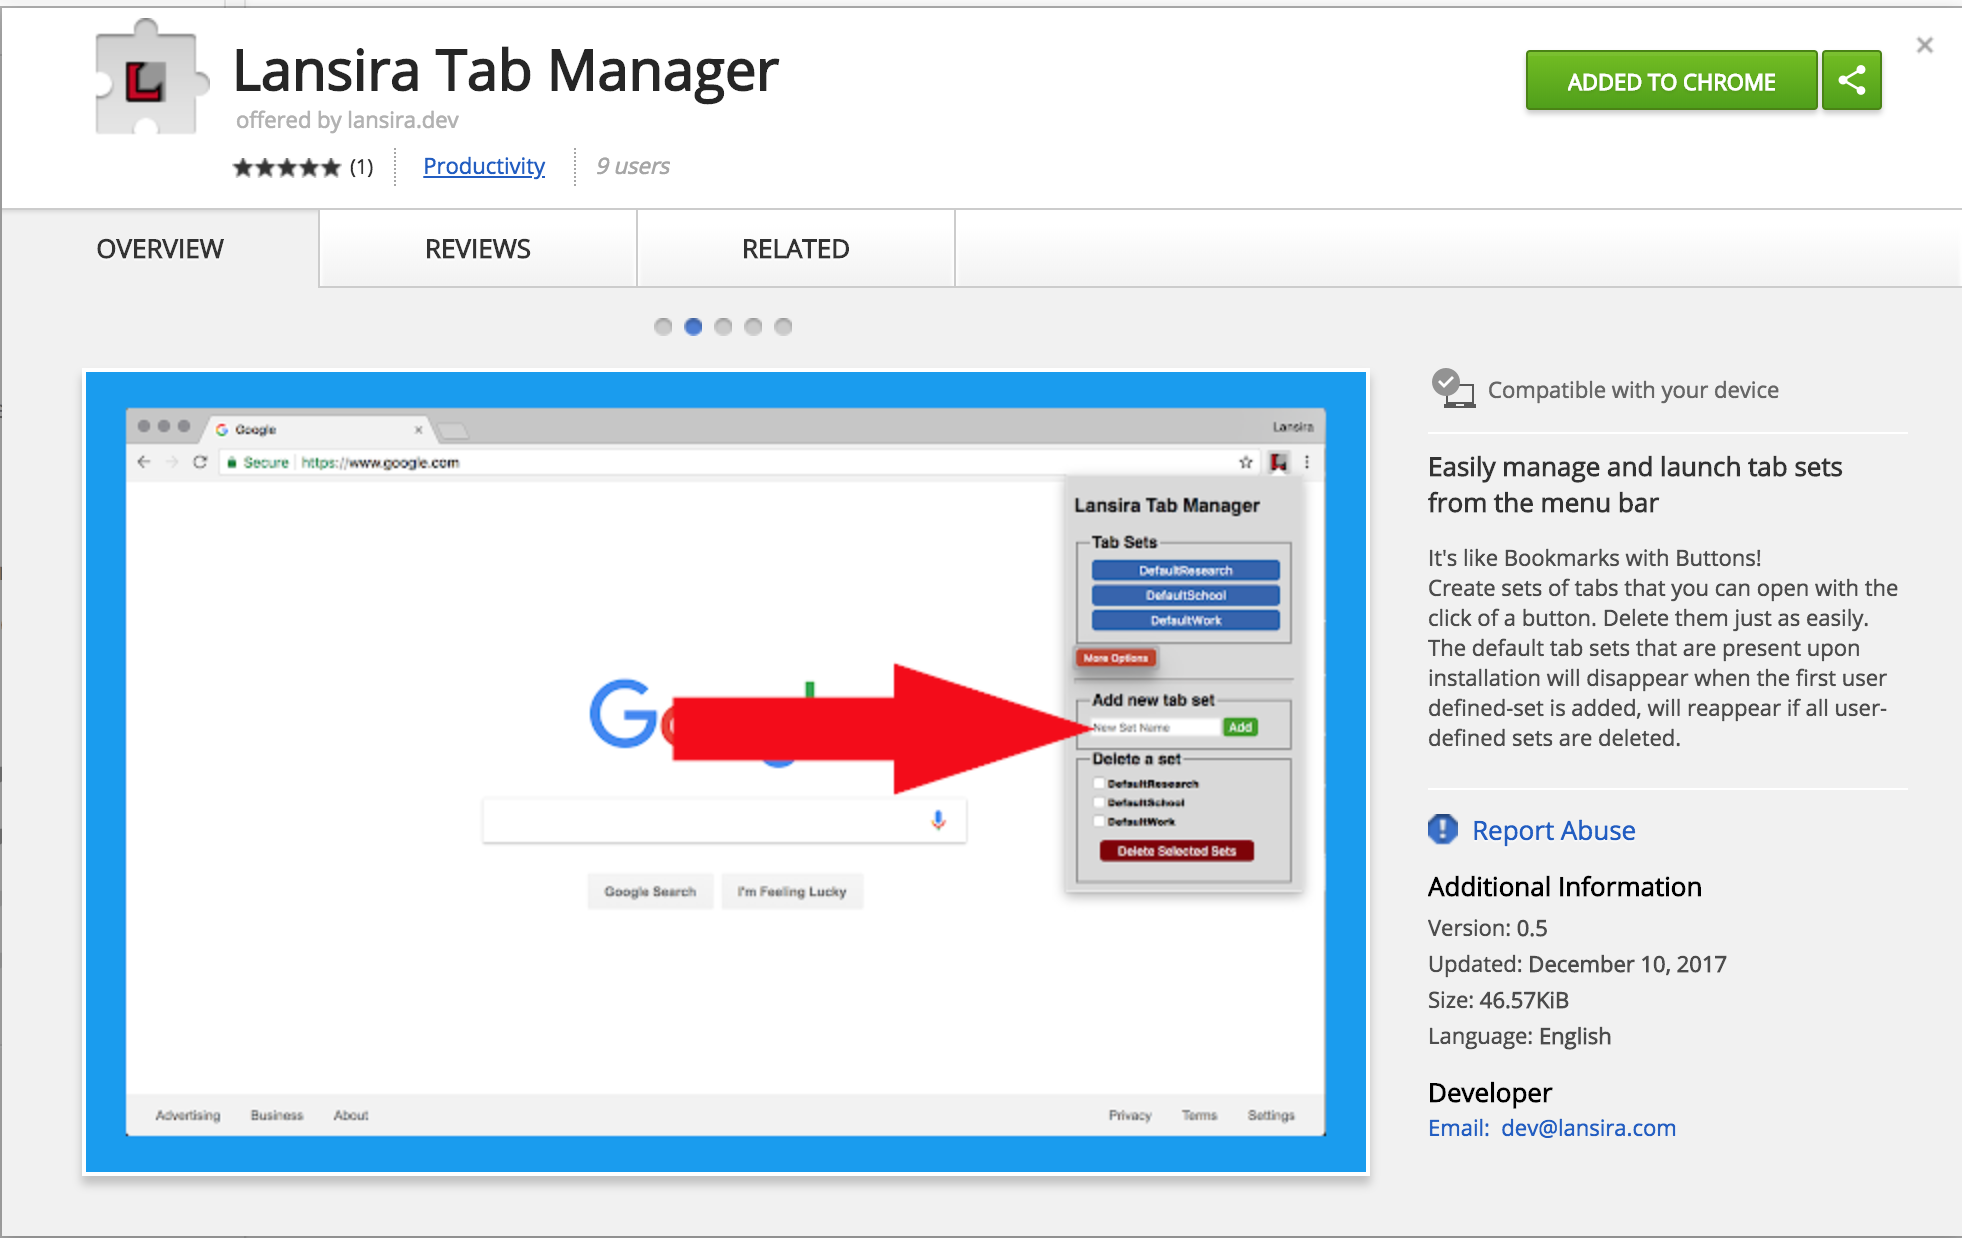Select the third carousel dot

[723, 327]
